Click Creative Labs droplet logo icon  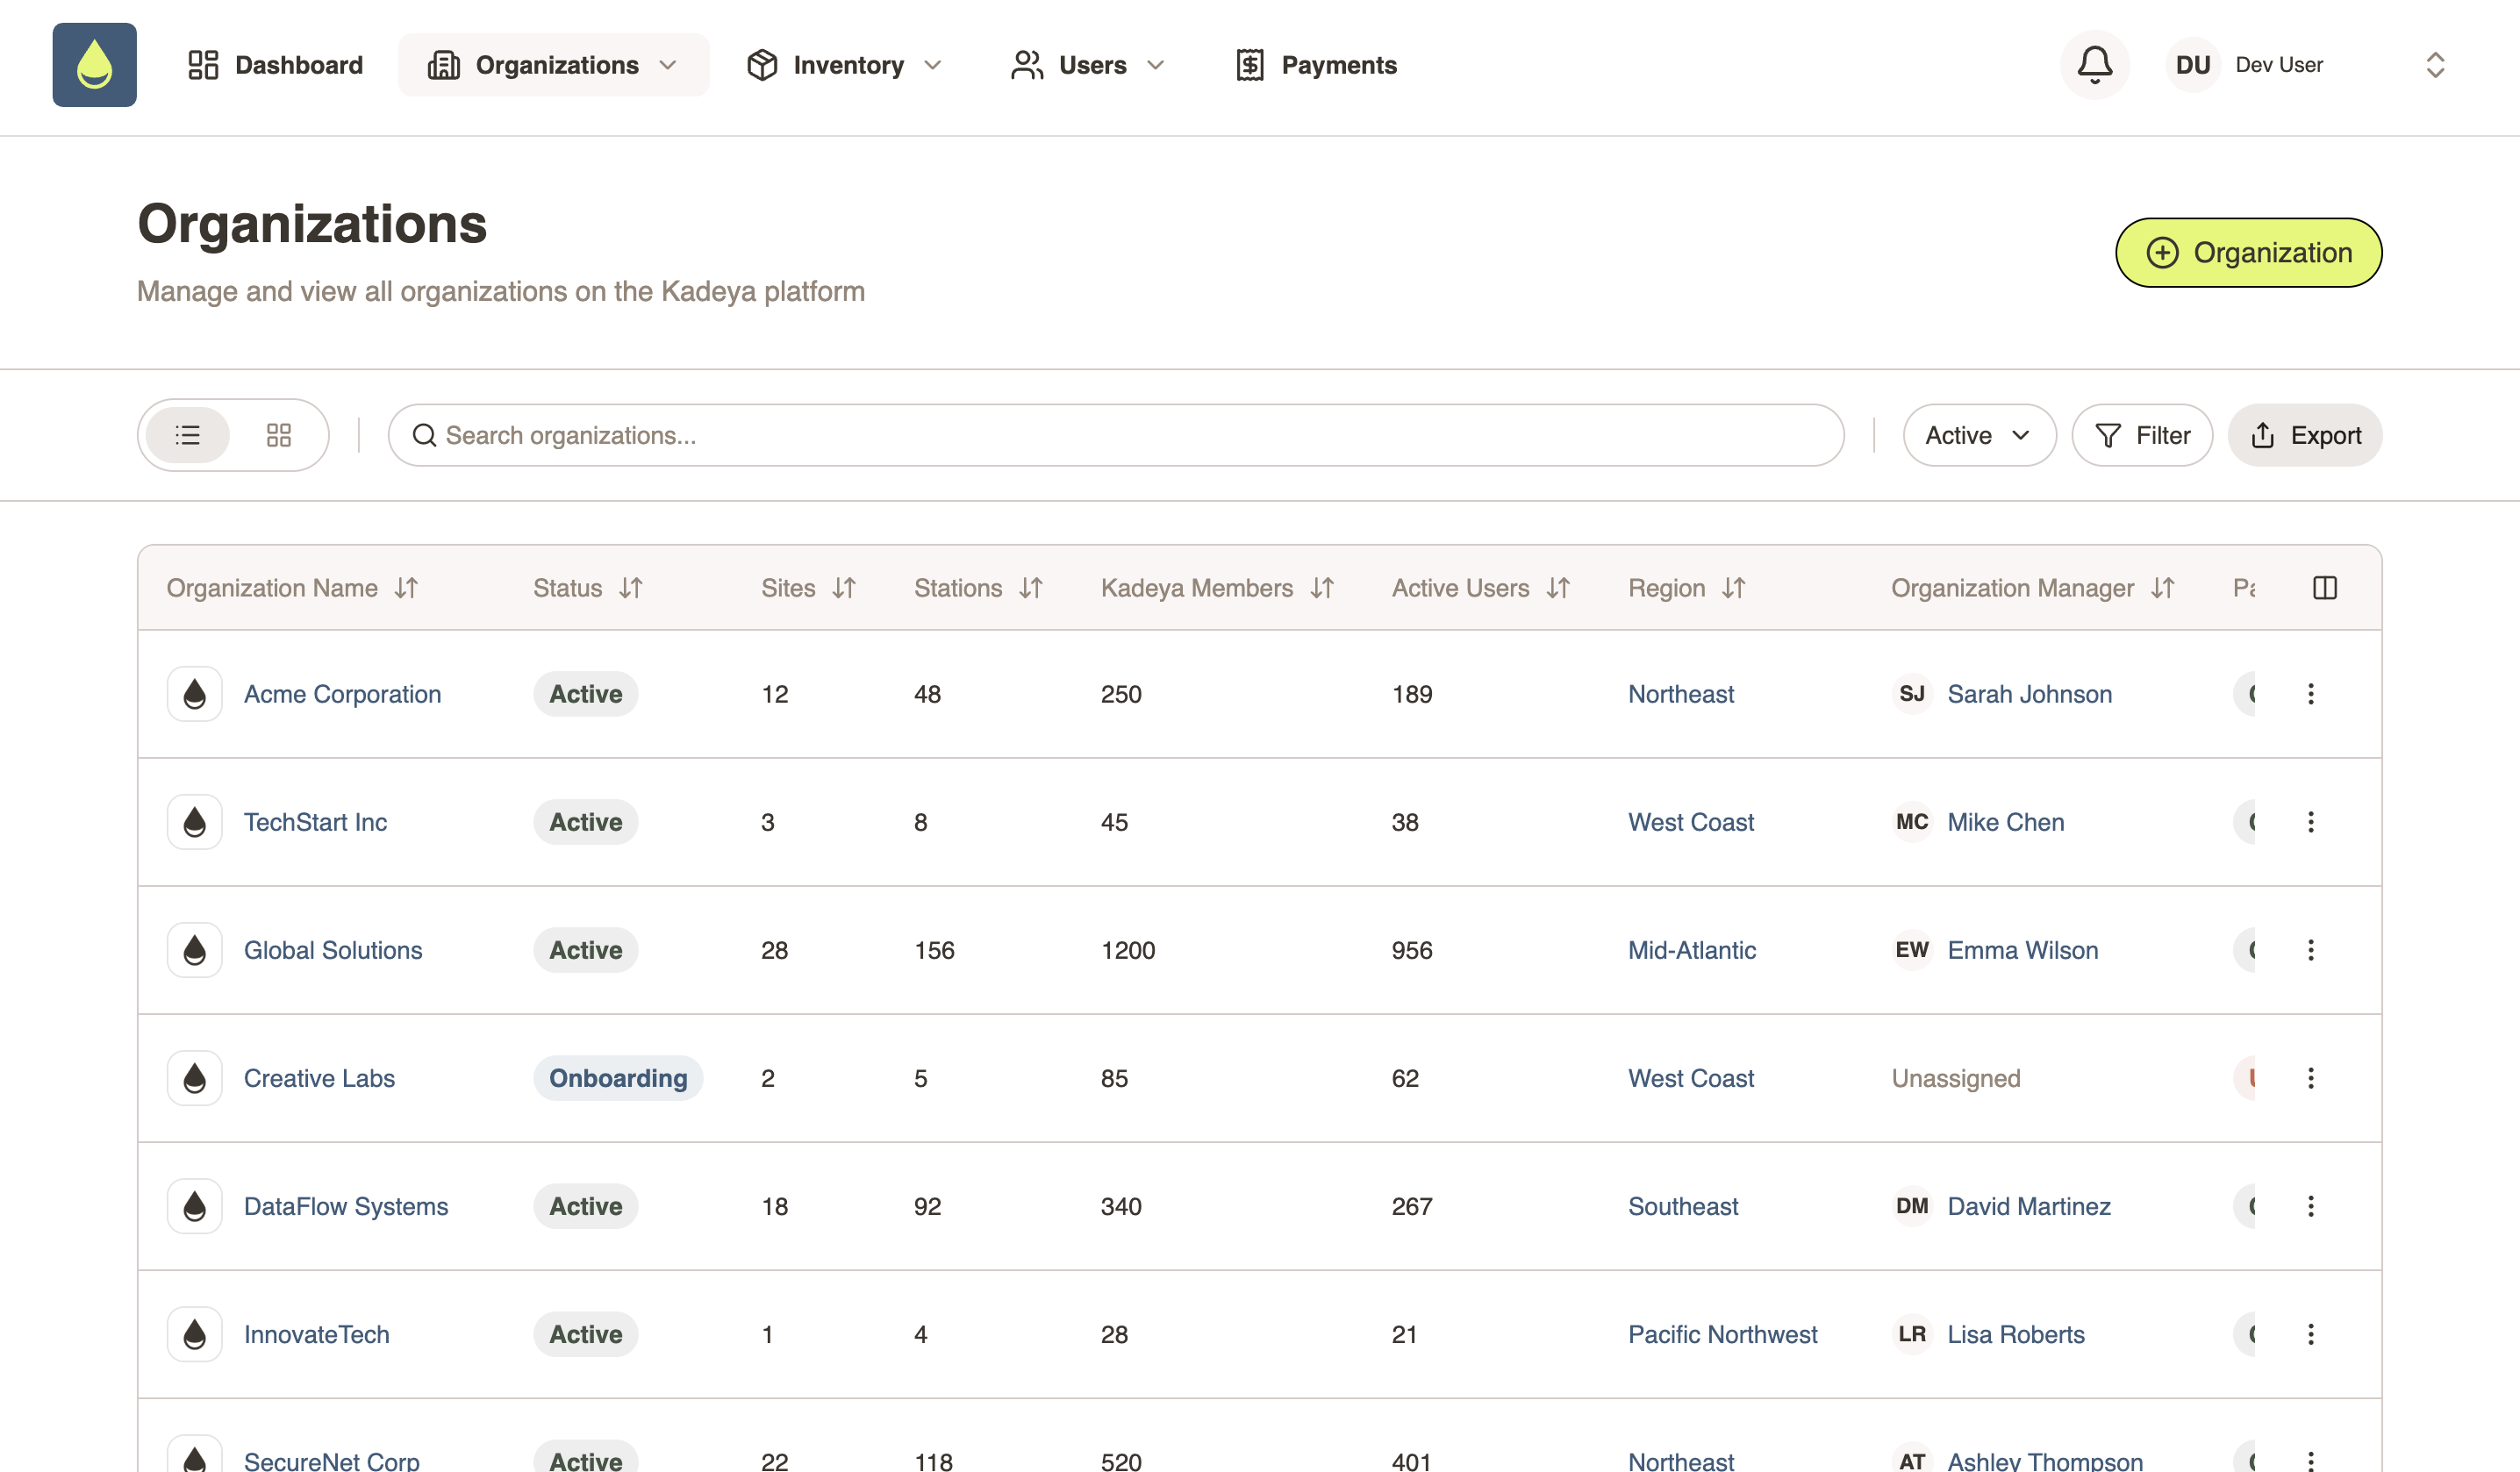tap(195, 1078)
